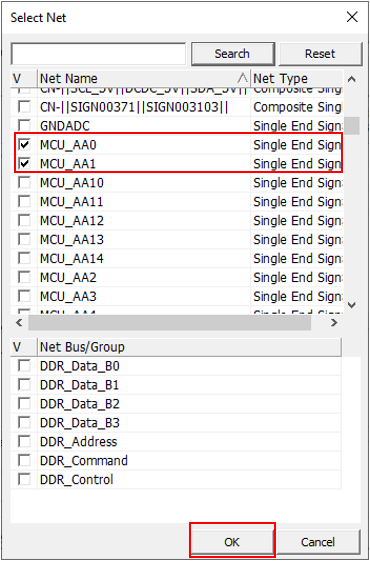Viewport: 370px width, 561px height.
Task: Click the net list scroll down arrow
Action: pos(352,305)
